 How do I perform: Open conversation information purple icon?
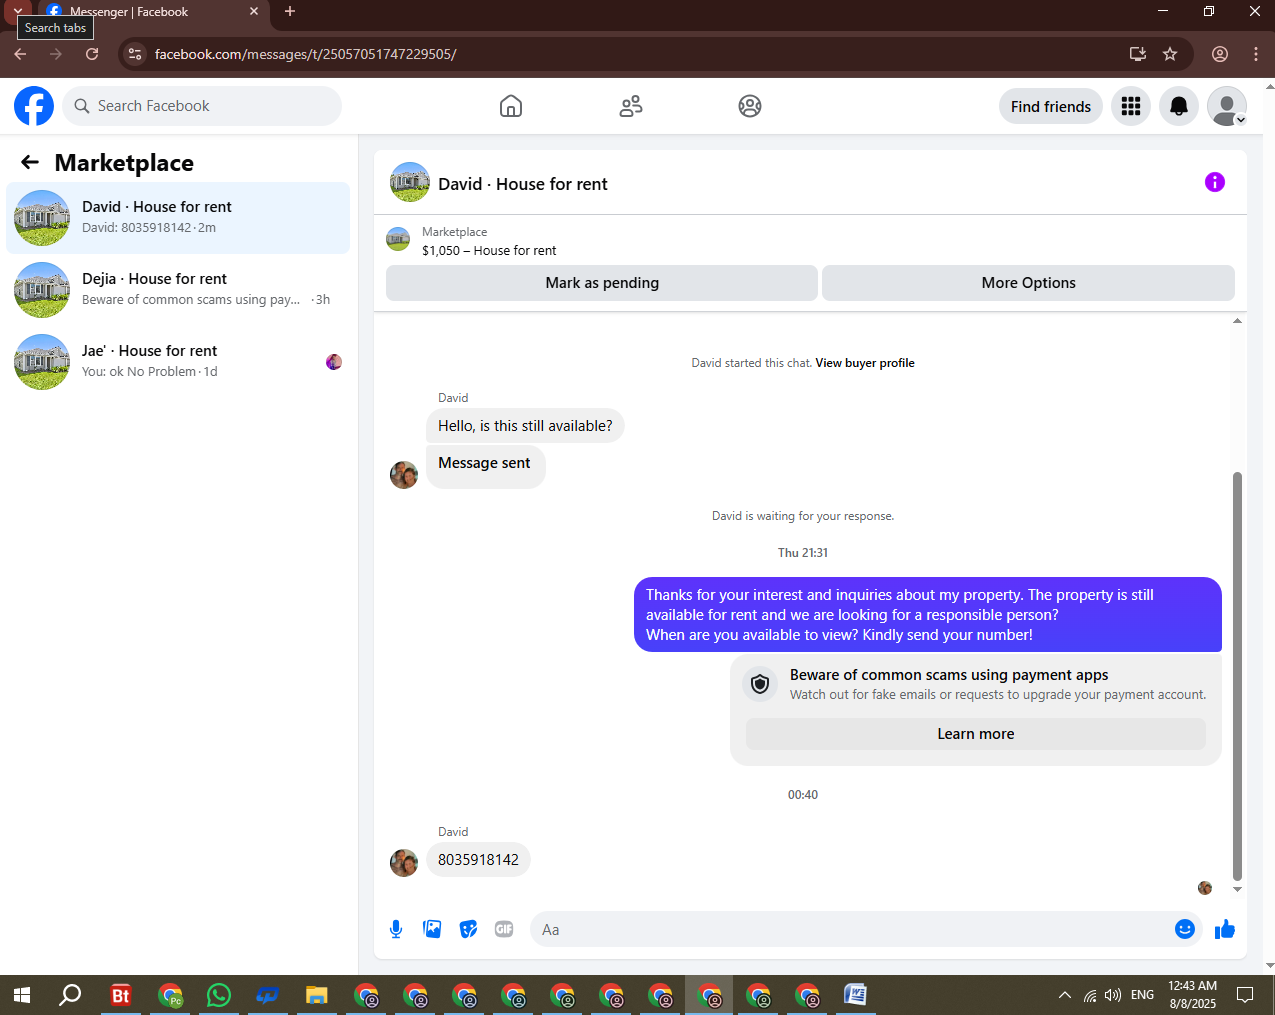pos(1215,182)
